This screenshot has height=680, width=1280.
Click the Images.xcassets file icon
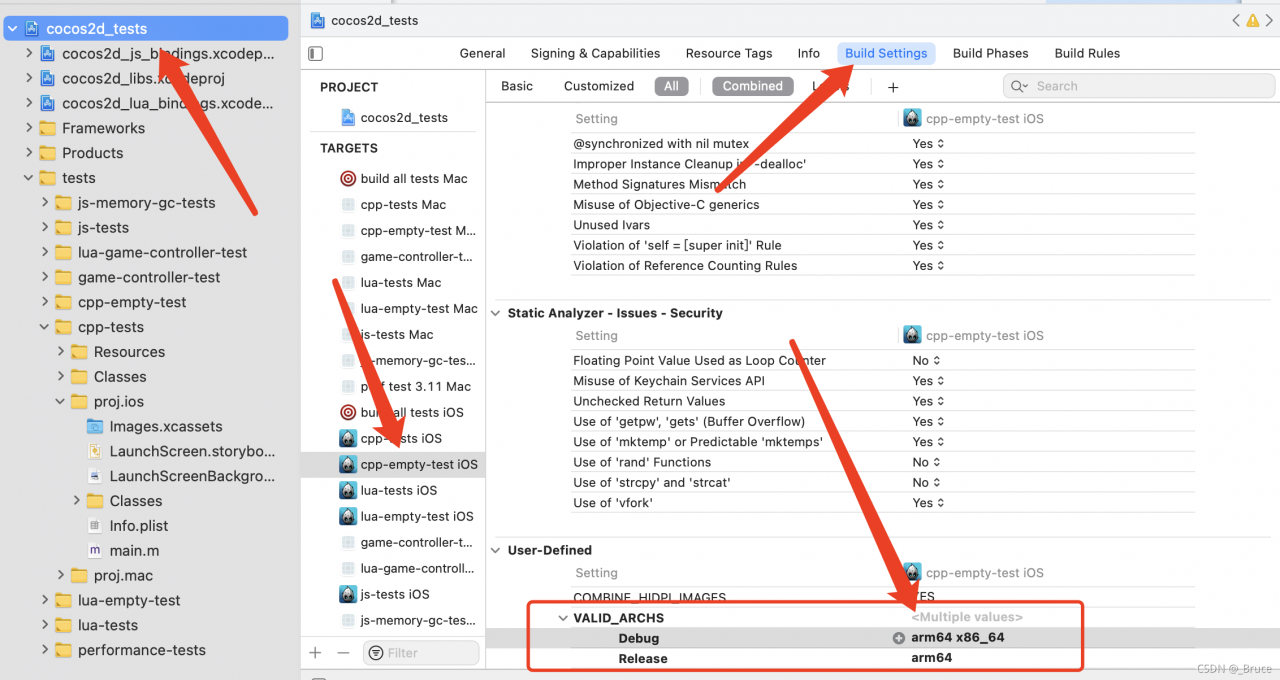tap(95, 427)
